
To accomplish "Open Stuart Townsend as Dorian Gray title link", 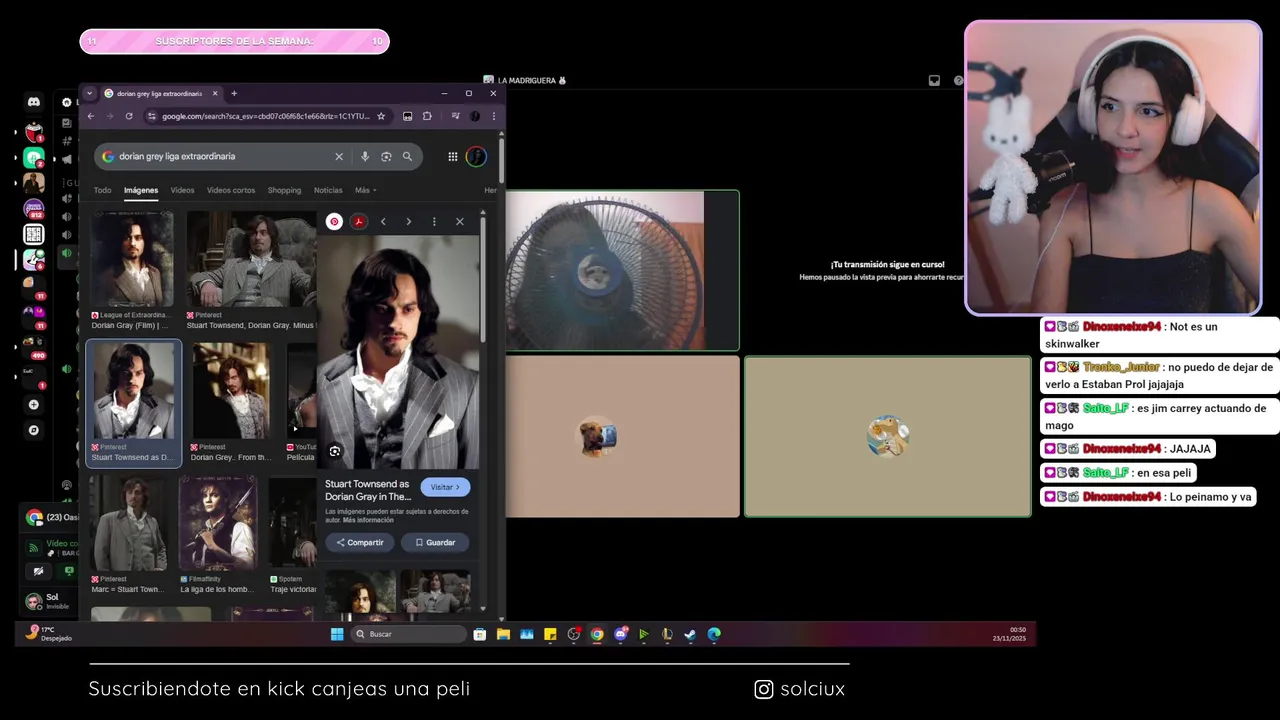I will click(368, 490).
